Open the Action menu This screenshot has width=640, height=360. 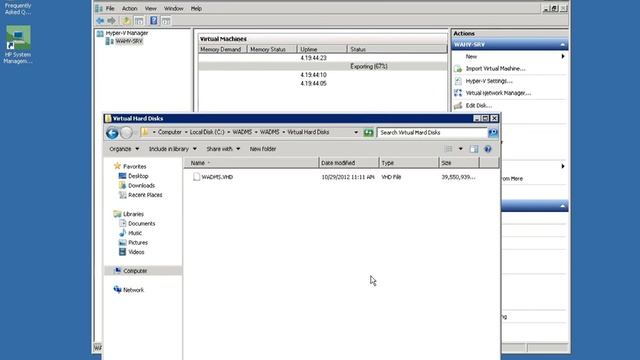point(130,8)
